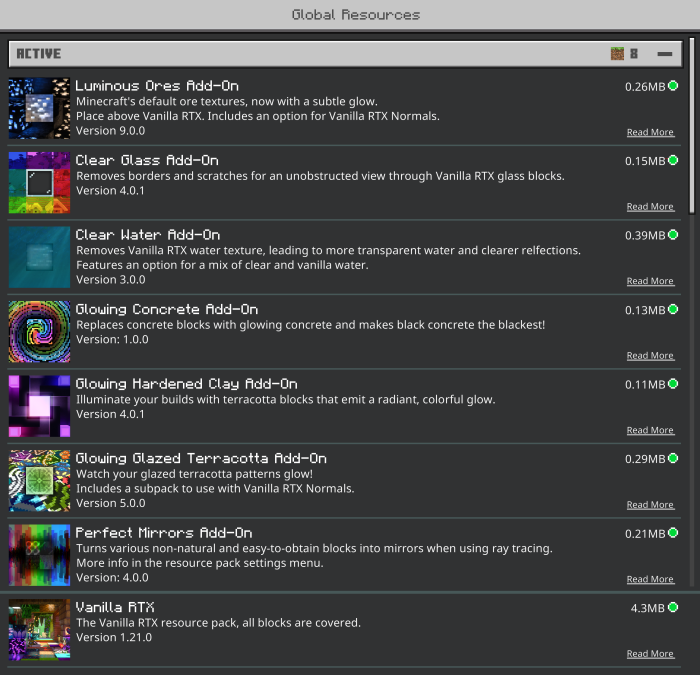Screen dimensions: 700x675
Task: Open Read More for Glowing Concrete Add-On
Action: pos(650,356)
